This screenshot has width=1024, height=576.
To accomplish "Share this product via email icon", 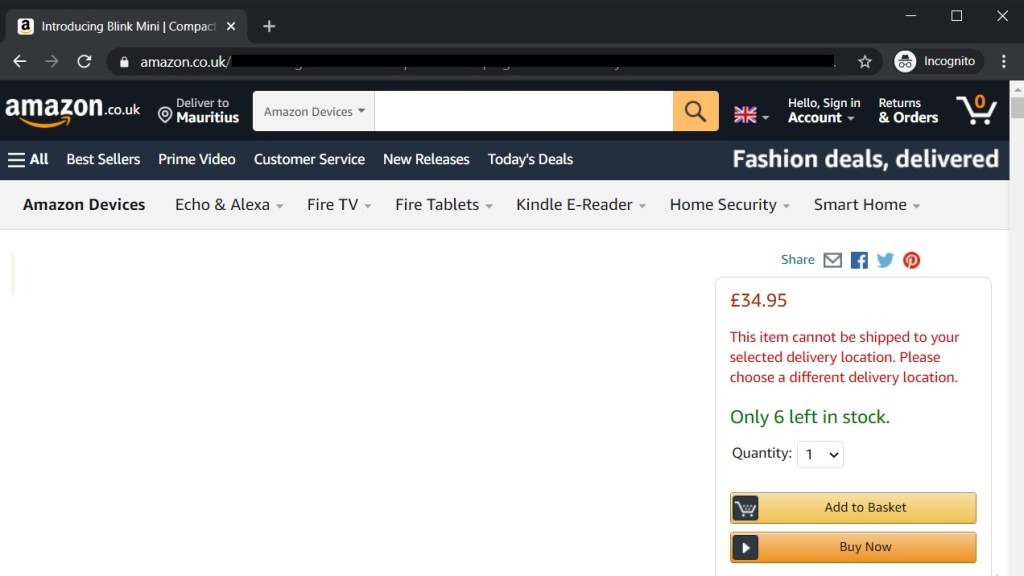I will pyautogui.click(x=832, y=260).
